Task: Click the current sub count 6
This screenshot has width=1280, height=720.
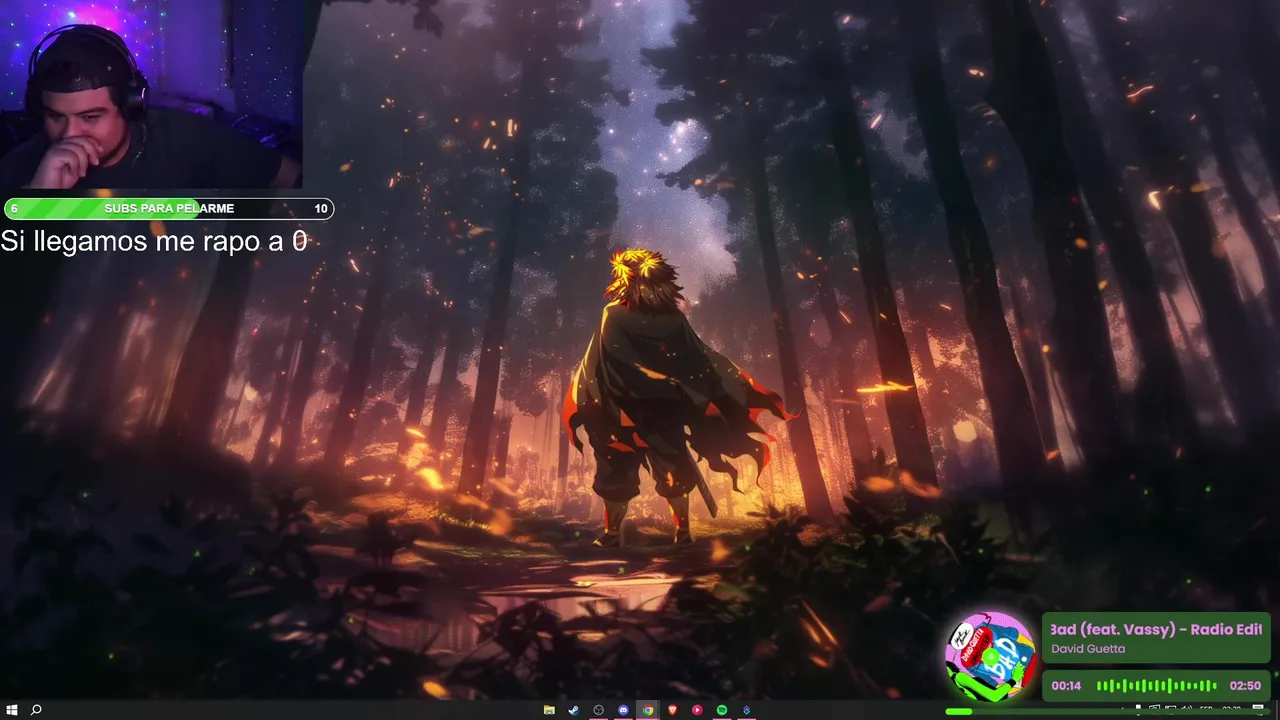Action: [x=14, y=208]
